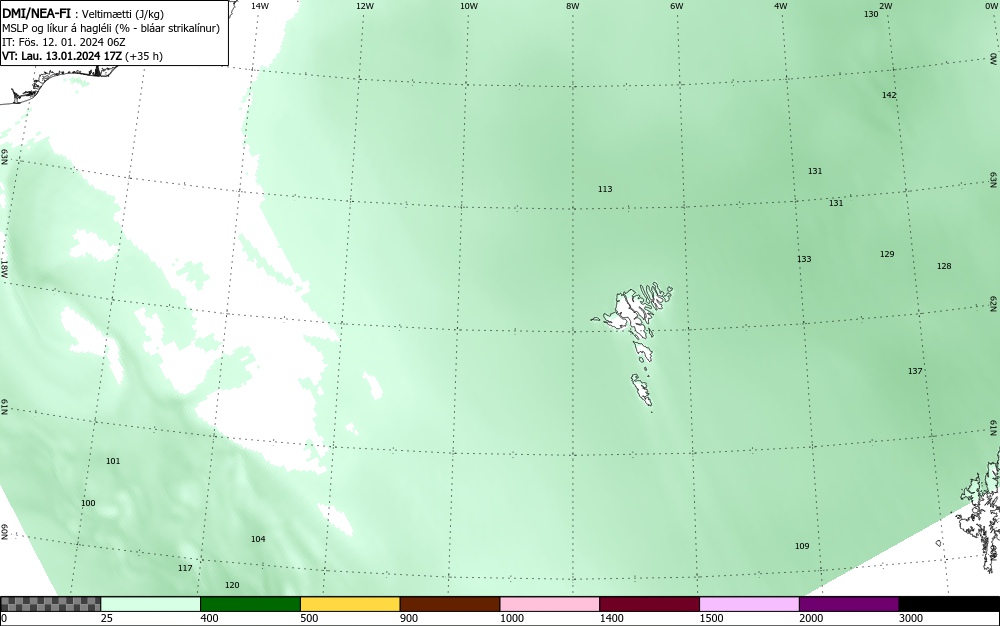The width and height of the screenshot is (1000, 626).
Task: Click the 60N label on left edge
Action: [x=4, y=532]
